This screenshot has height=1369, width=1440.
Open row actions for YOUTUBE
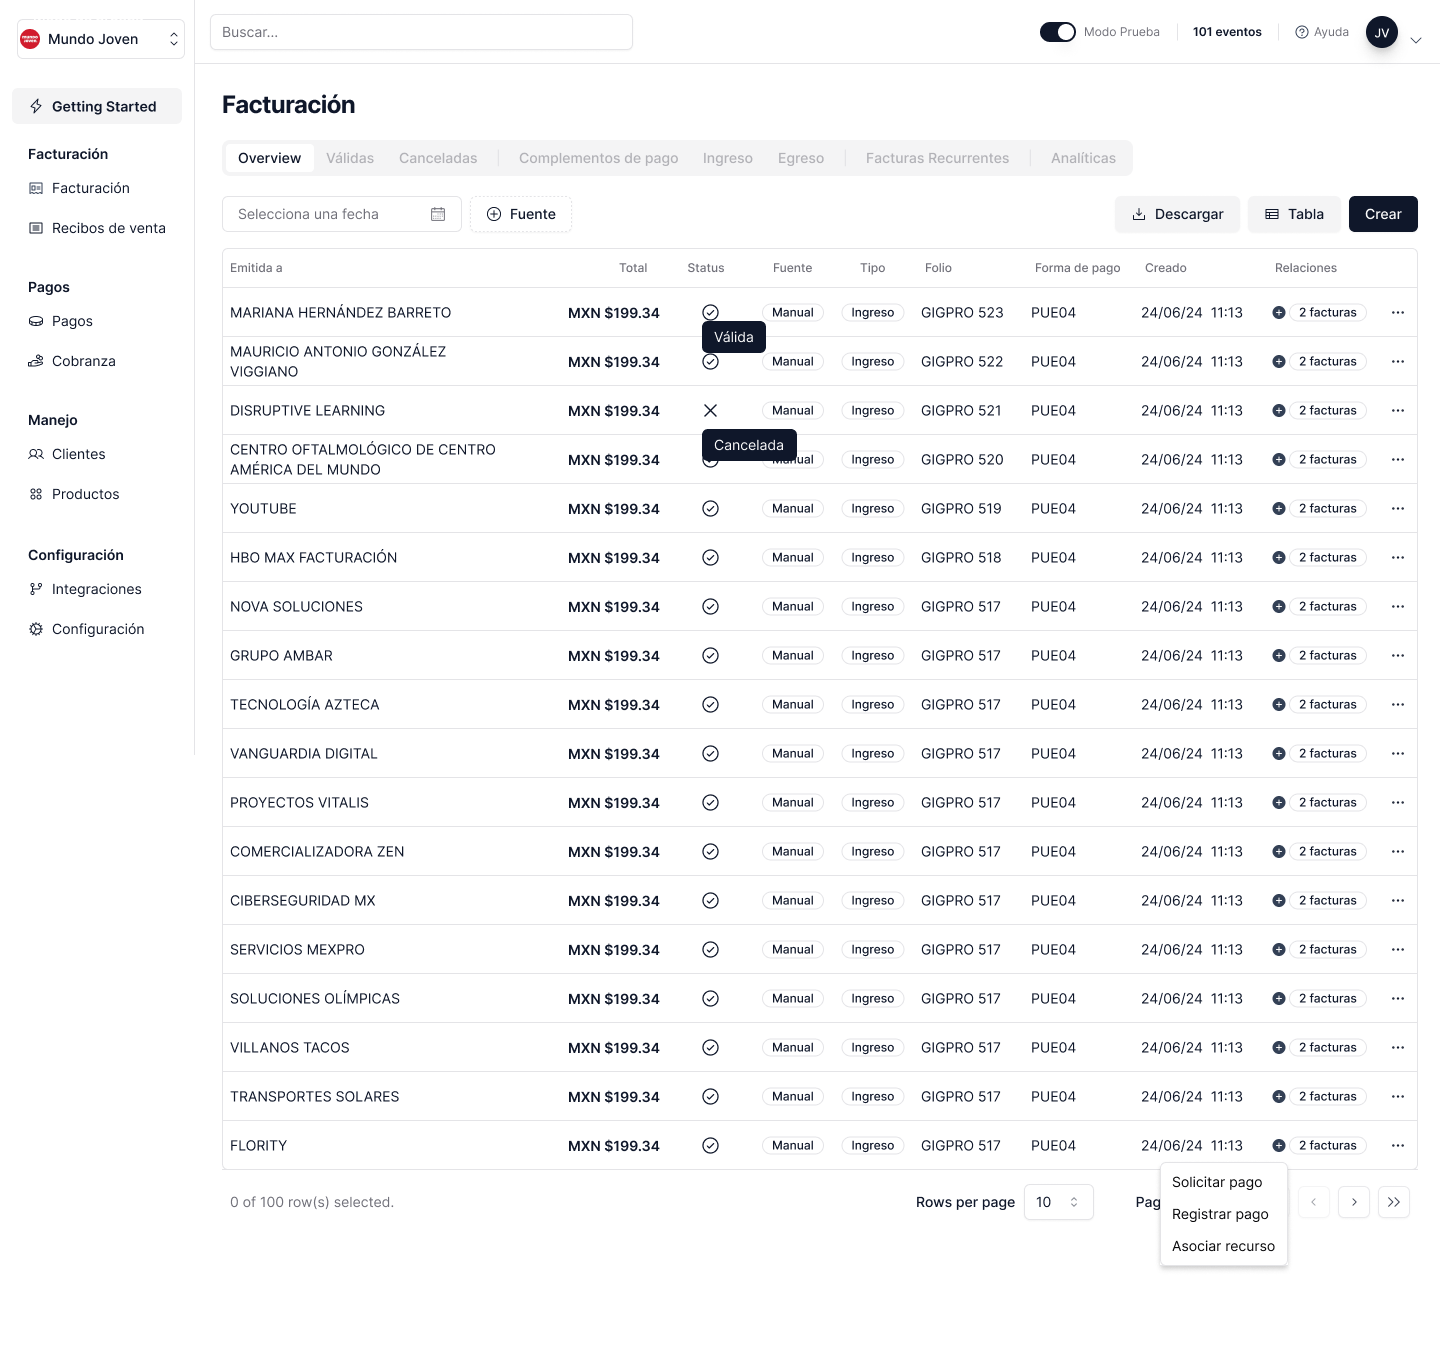[1398, 509]
